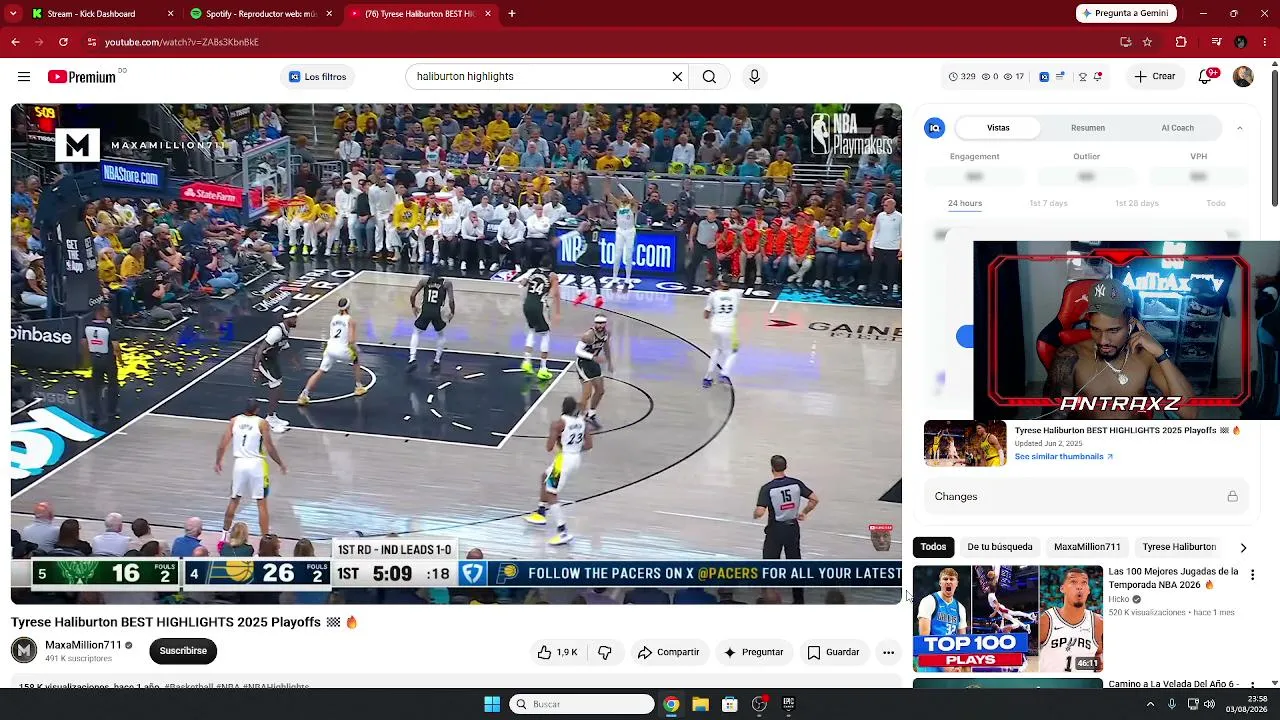This screenshot has width=1280, height=720.
Task: Open the three-dot more actions menu under video
Action: coord(888,652)
